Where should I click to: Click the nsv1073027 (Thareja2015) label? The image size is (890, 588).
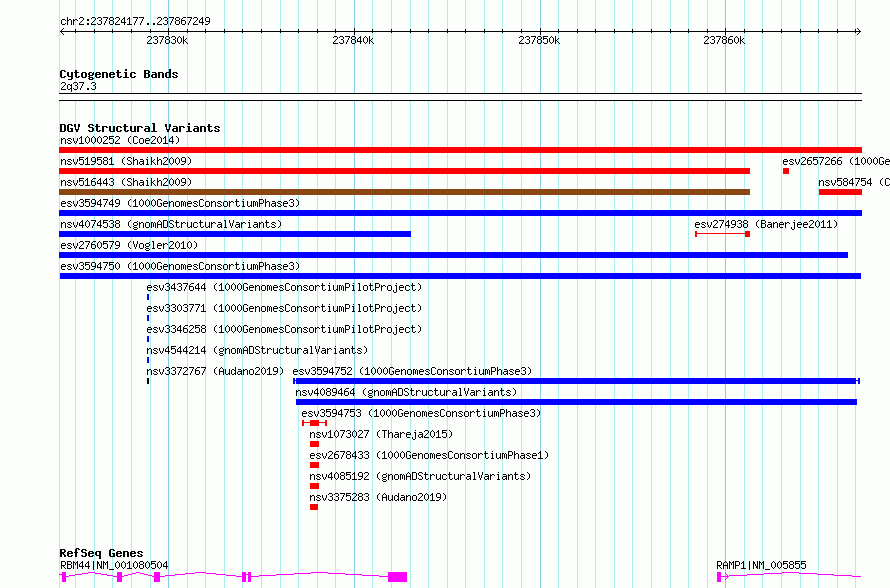tap(381, 434)
